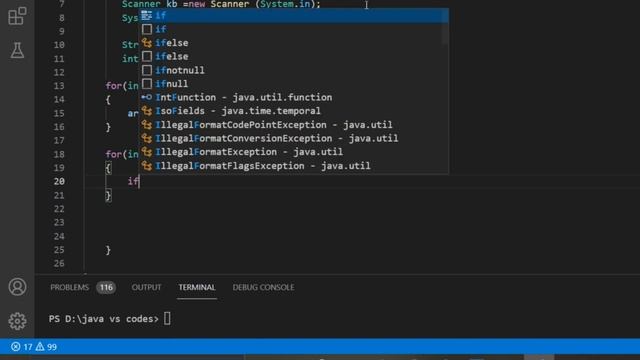The width and height of the screenshot is (640, 360).
Task: Click the 116 problems count badge
Action: point(106,287)
